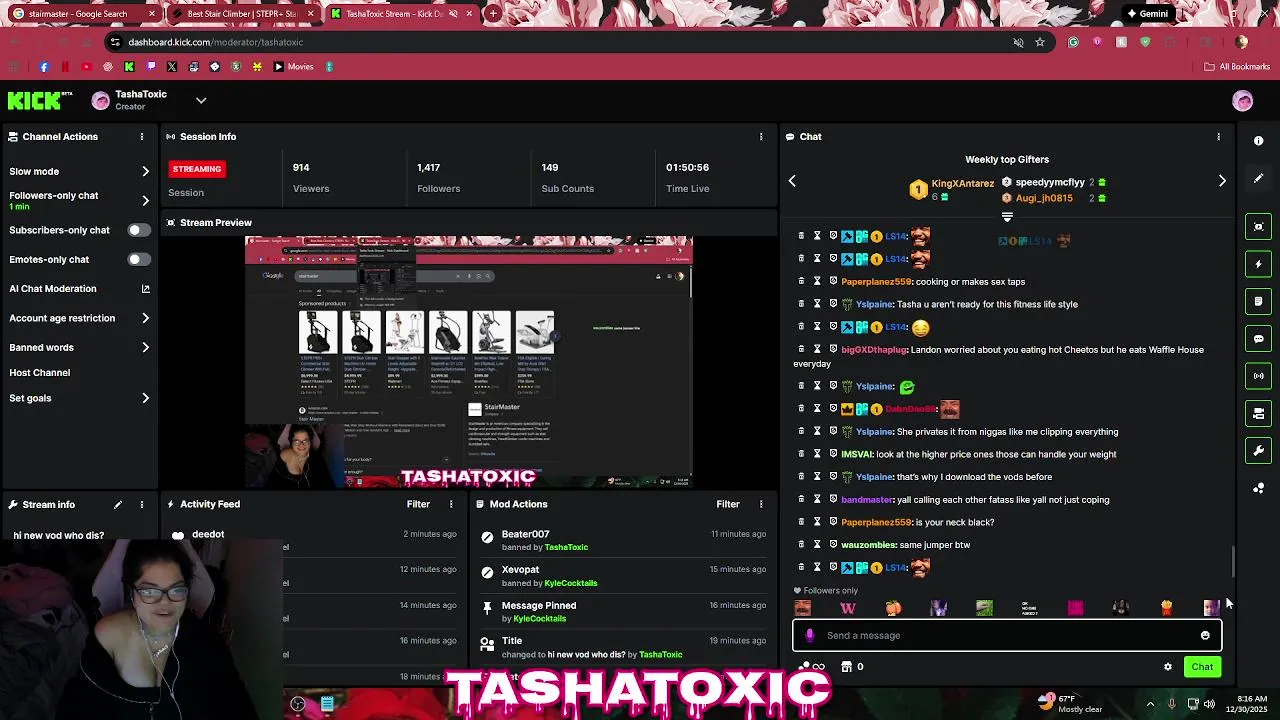Toggle Emotes-only chat switch
This screenshot has height=720, width=1280.
click(x=139, y=259)
